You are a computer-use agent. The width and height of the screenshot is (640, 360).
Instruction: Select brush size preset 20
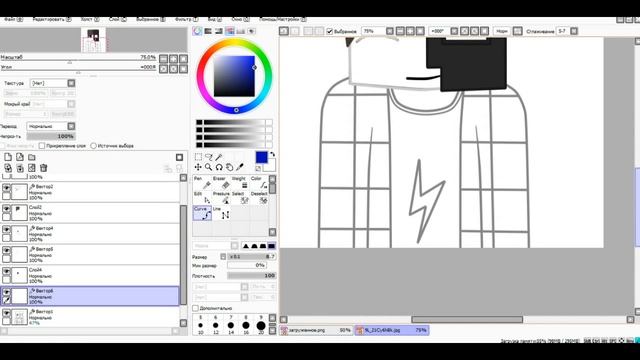[x=261, y=326]
